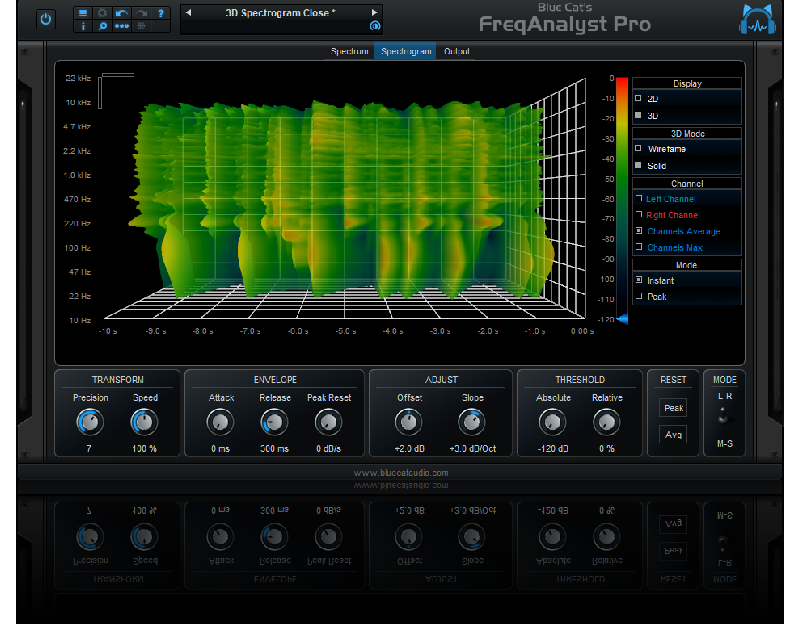Image resolution: width=800 pixels, height=624 pixels.
Task: Click the Slope knob
Action: pos(472,422)
